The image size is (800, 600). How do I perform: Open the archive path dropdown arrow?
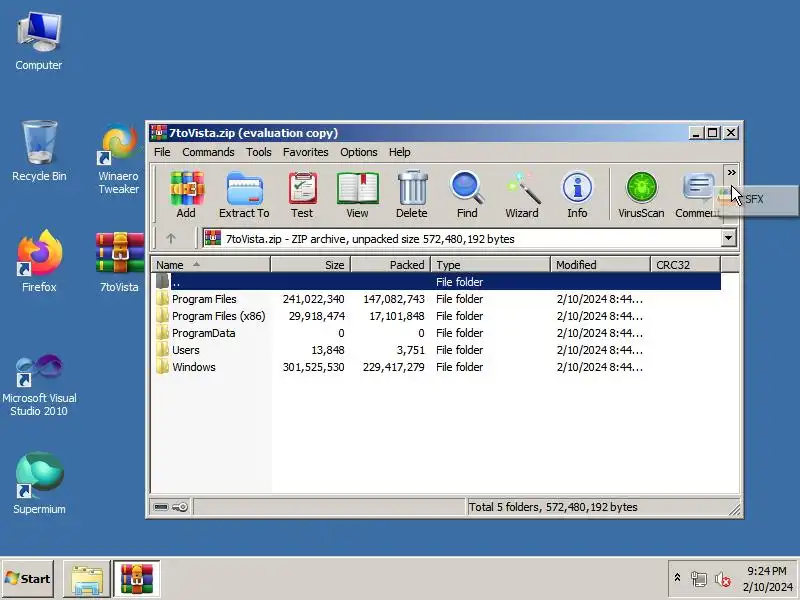(729, 238)
